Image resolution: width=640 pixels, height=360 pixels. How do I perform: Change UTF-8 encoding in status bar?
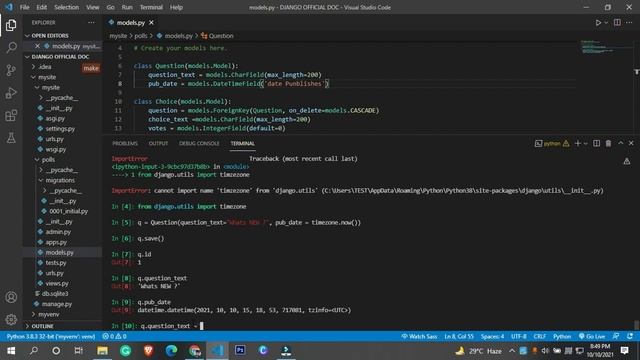[519, 336]
